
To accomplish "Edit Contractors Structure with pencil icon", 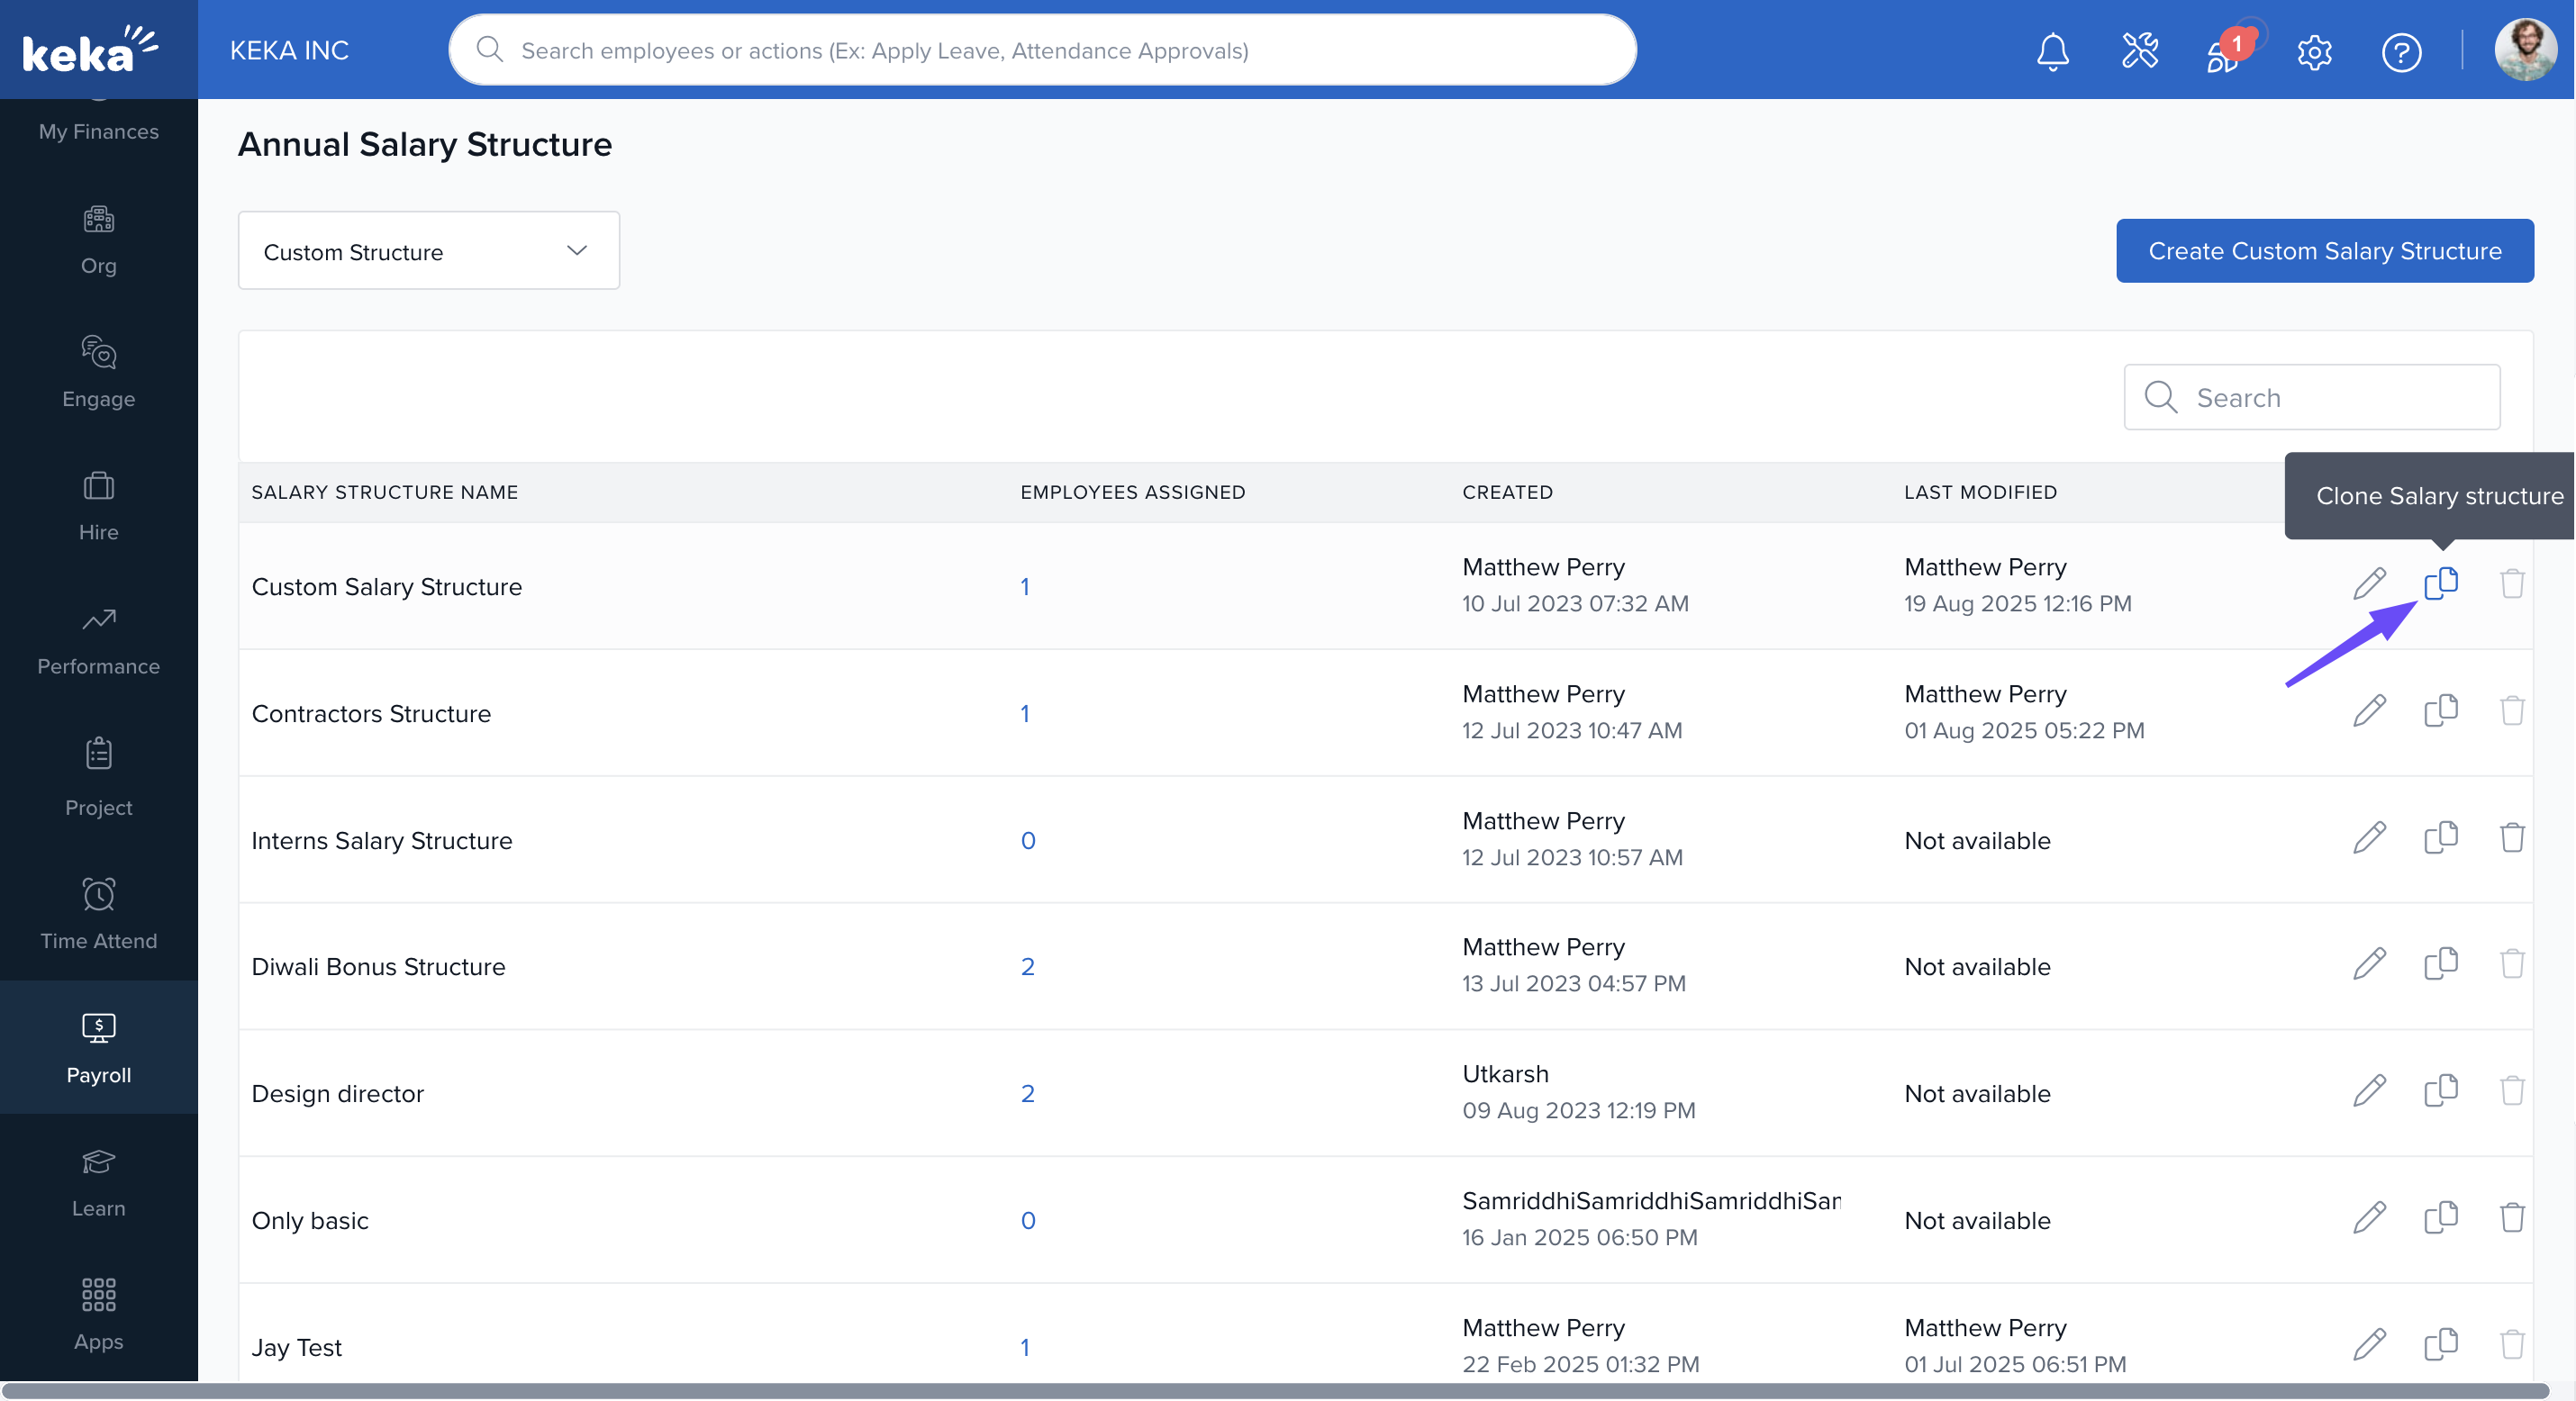I will 2369,711.
